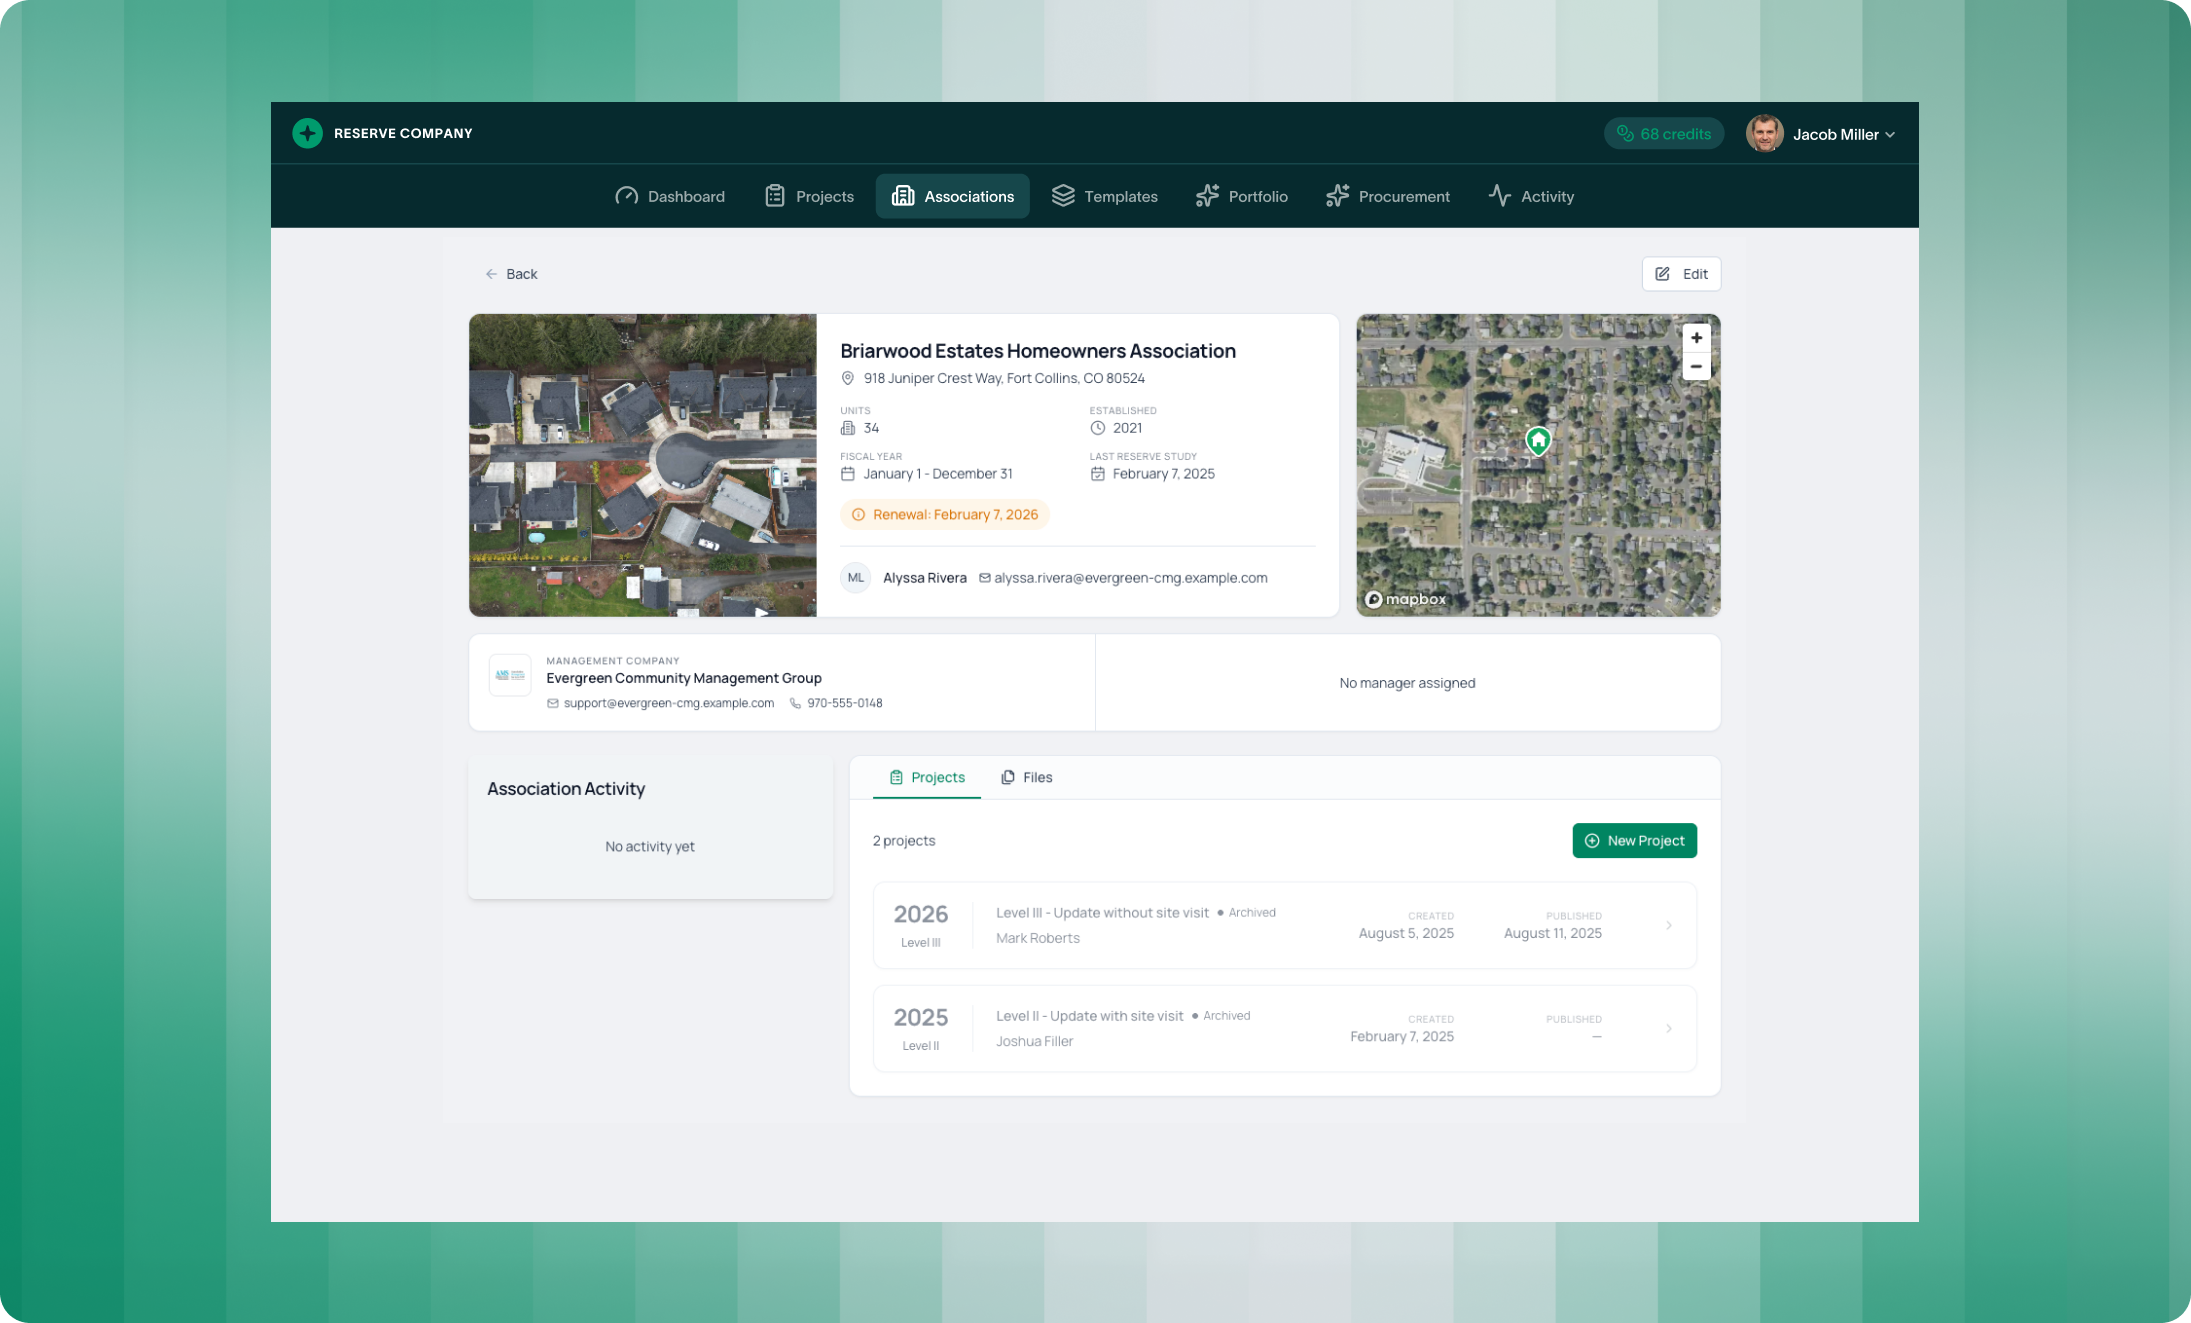
Task: Click the aerial neighborhood photo
Action: (x=642, y=465)
